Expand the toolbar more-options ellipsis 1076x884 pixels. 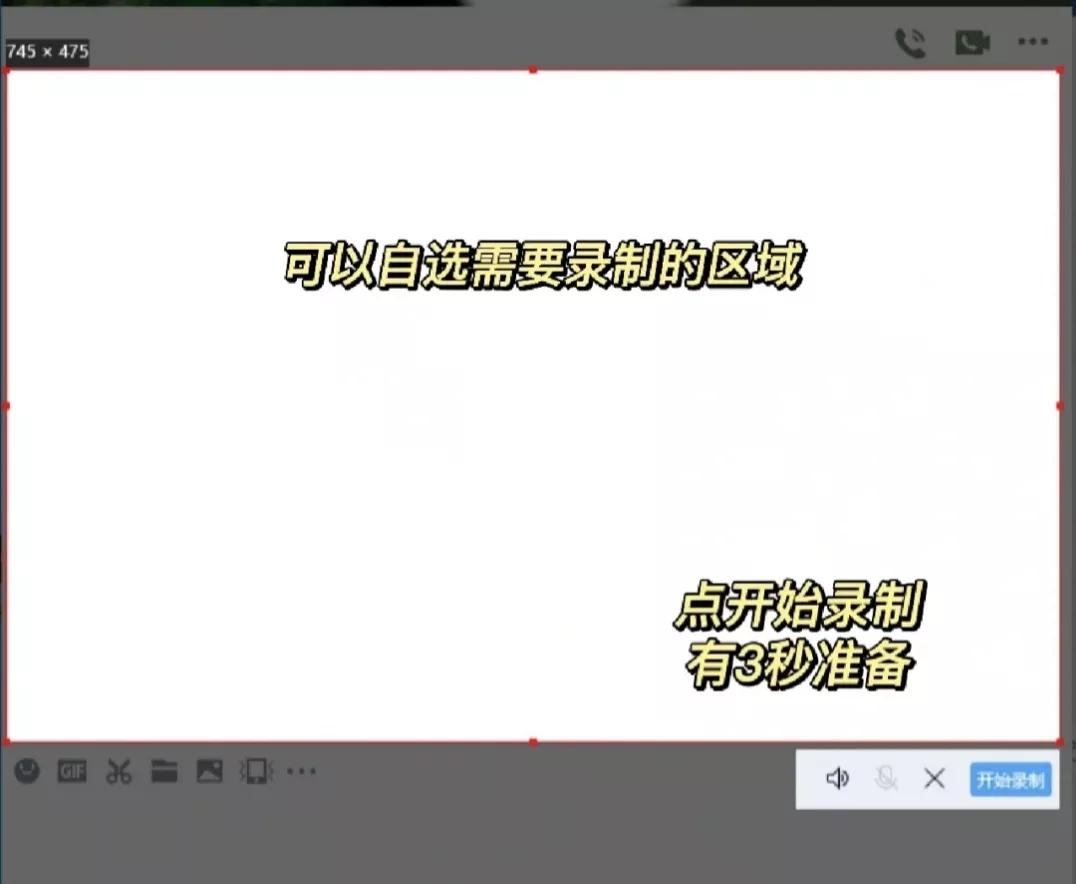[301, 771]
